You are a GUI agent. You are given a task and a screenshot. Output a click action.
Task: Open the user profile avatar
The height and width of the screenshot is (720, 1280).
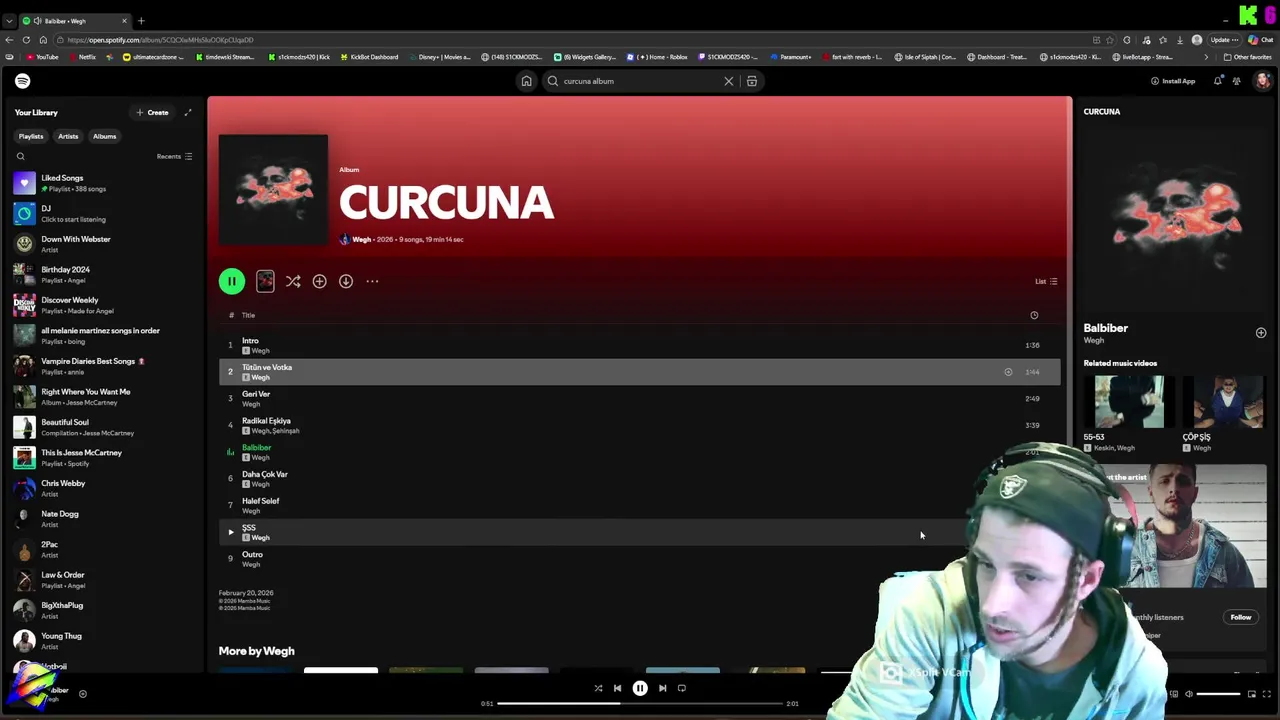(x=1262, y=81)
